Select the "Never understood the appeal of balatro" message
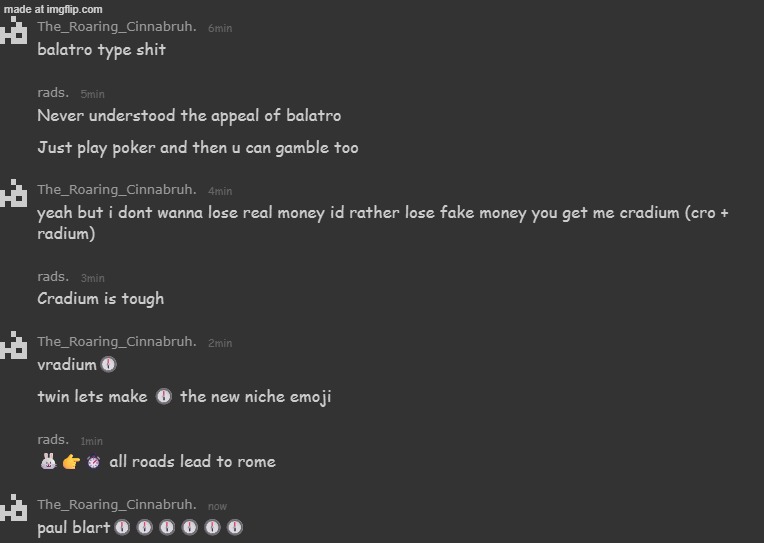The width and height of the screenshot is (764, 543). 189,116
